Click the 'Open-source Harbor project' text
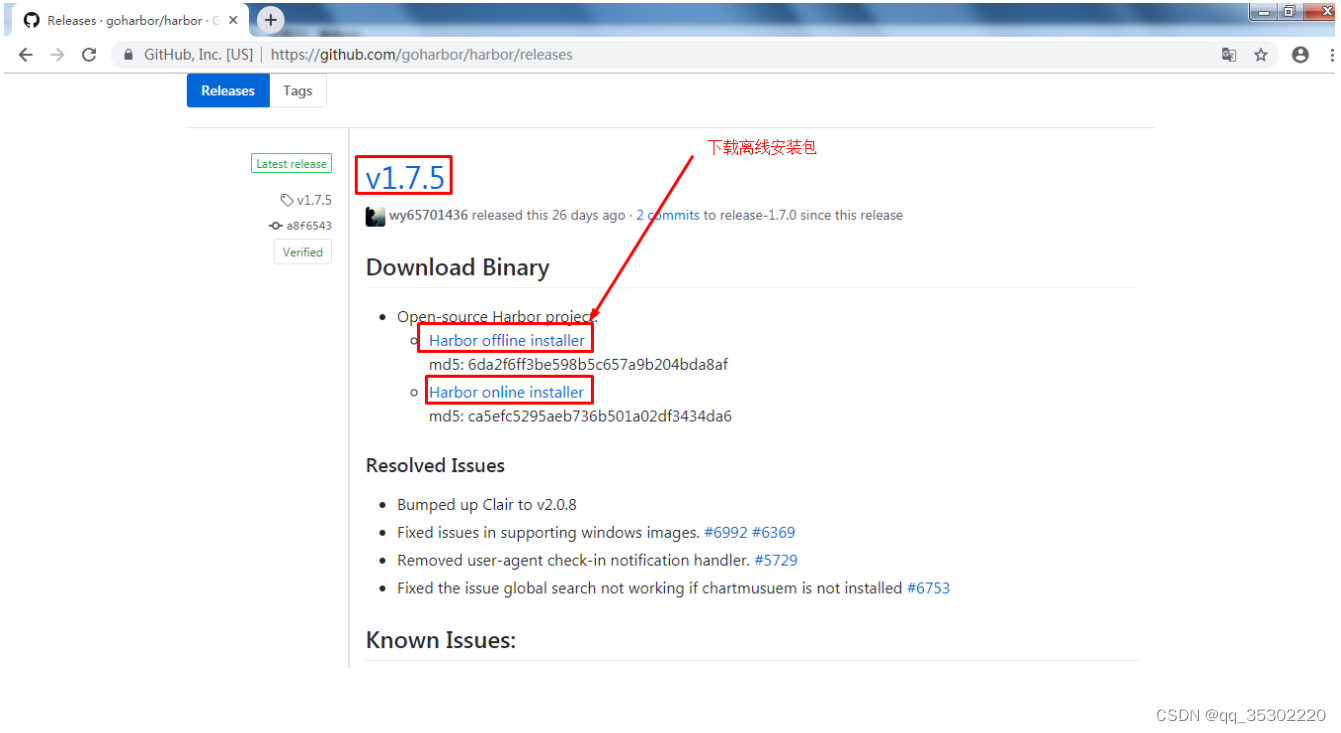The image size is (1341, 733). coord(497,317)
